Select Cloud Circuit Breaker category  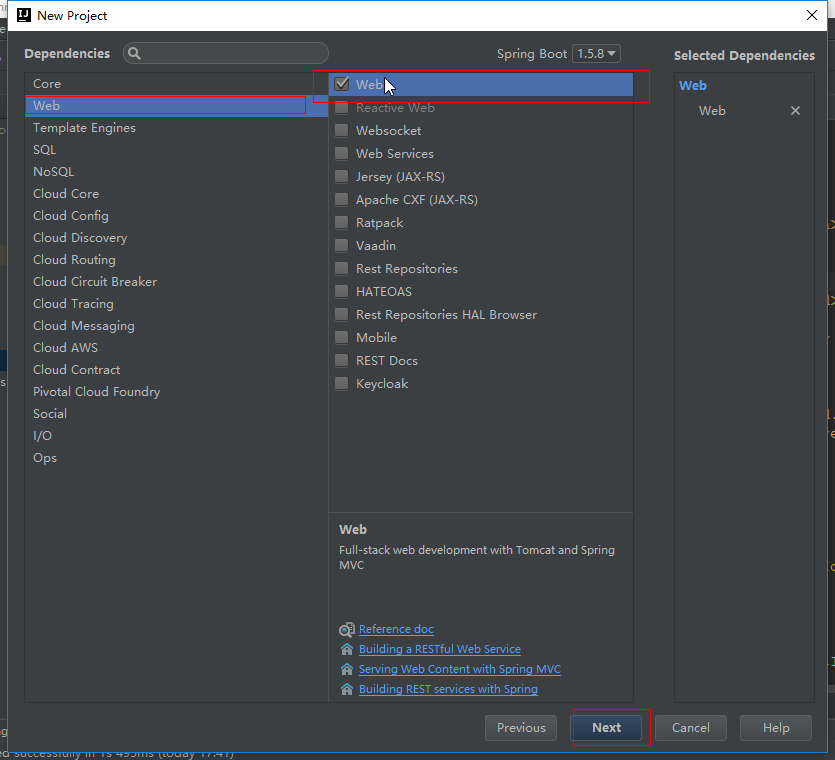pyautogui.click(x=176, y=282)
